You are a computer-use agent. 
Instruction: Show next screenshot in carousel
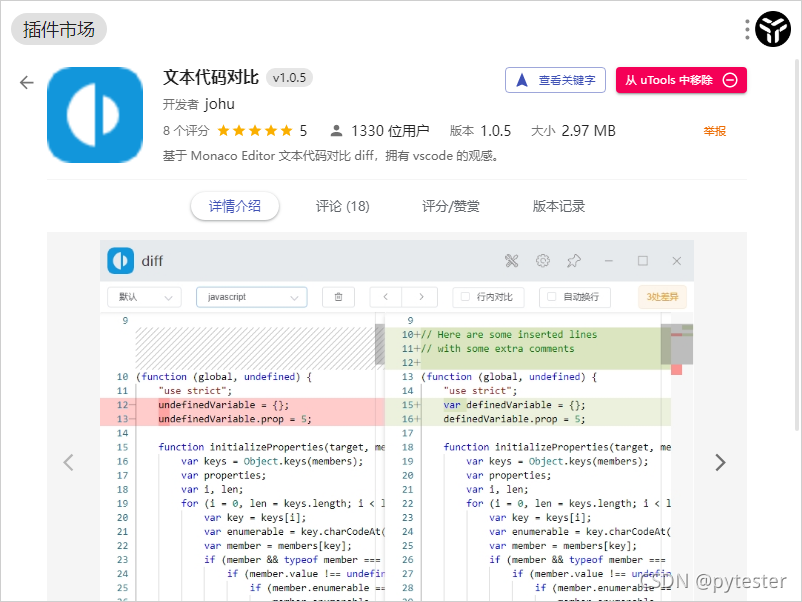720,462
